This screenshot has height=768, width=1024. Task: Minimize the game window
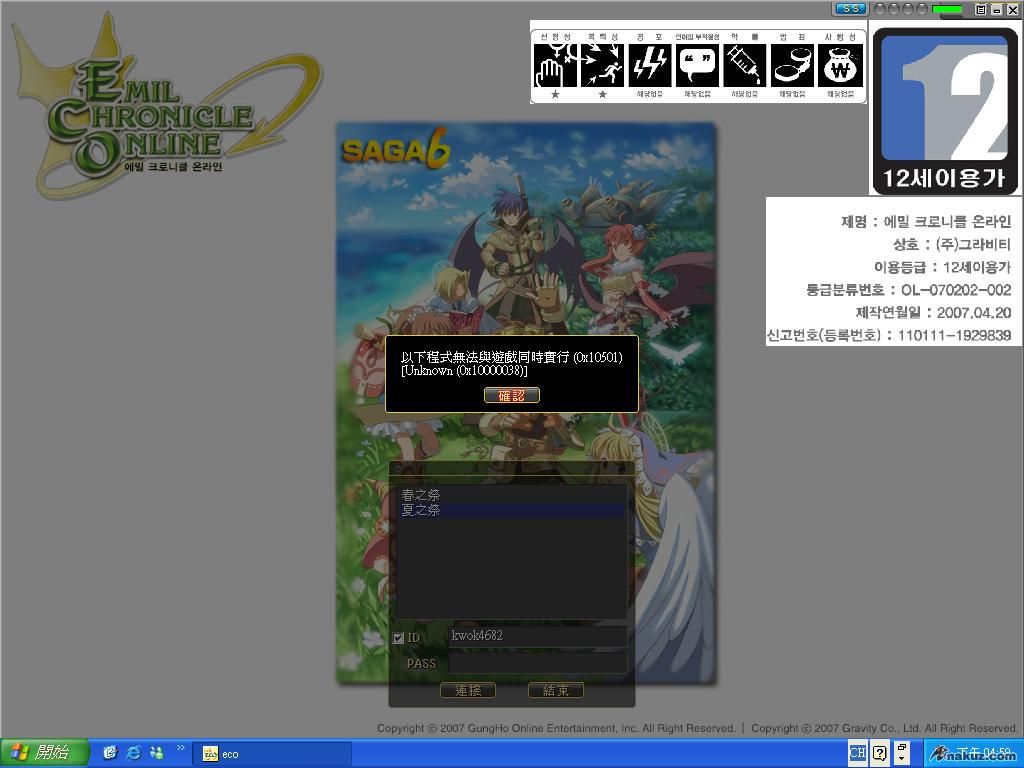pos(997,9)
